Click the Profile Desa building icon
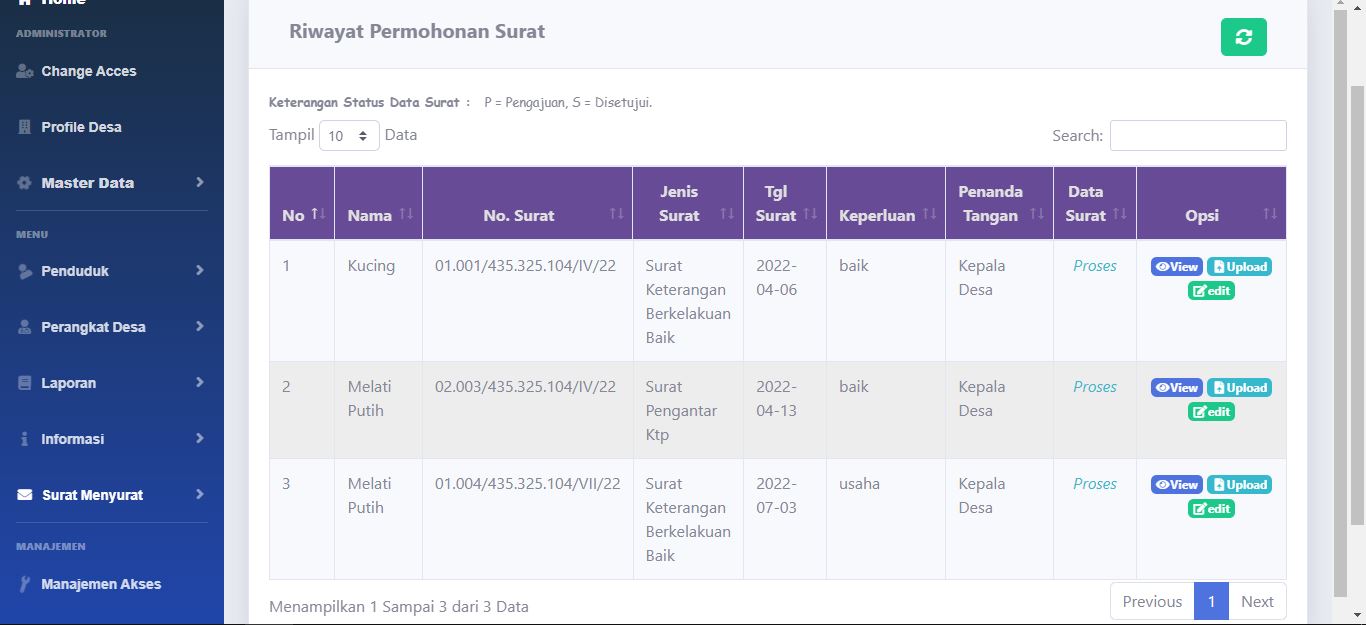Image resolution: width=1366 pixels, height=625 pixels. click(25, 127)
